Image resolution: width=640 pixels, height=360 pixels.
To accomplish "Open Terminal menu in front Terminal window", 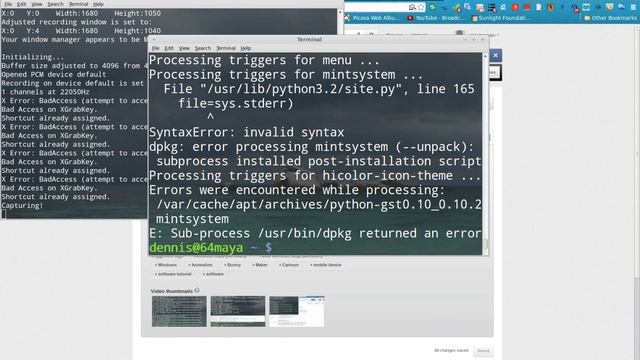I will click(x=226, y=48).
